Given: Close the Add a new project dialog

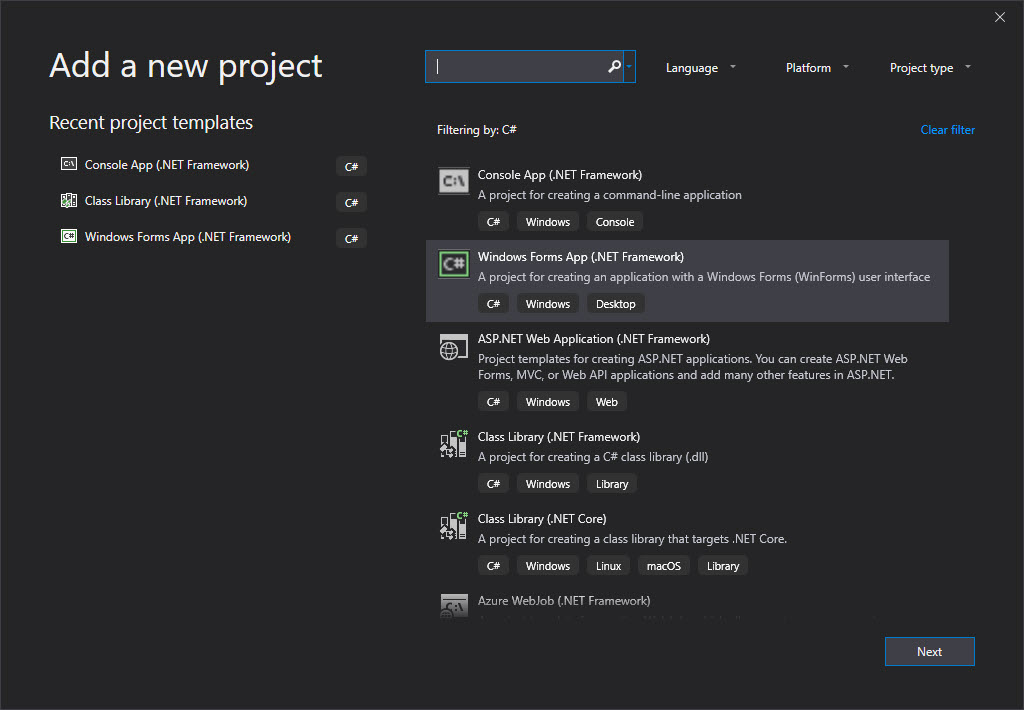Looking at the screenshot, I should coord(1000,17).
